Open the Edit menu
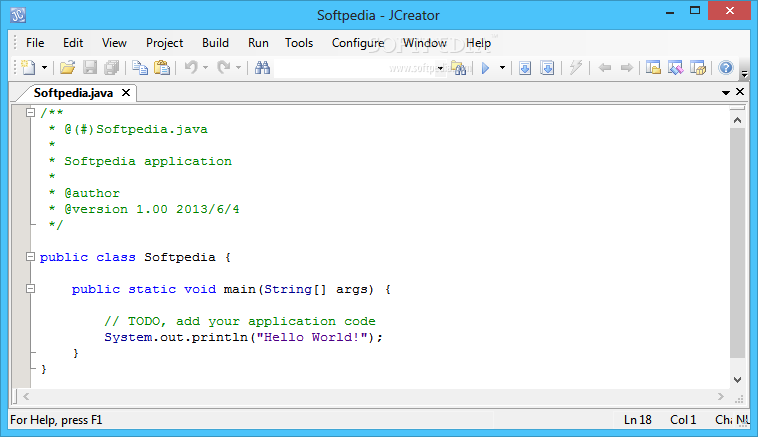758x437 pixels. (73, 43)
